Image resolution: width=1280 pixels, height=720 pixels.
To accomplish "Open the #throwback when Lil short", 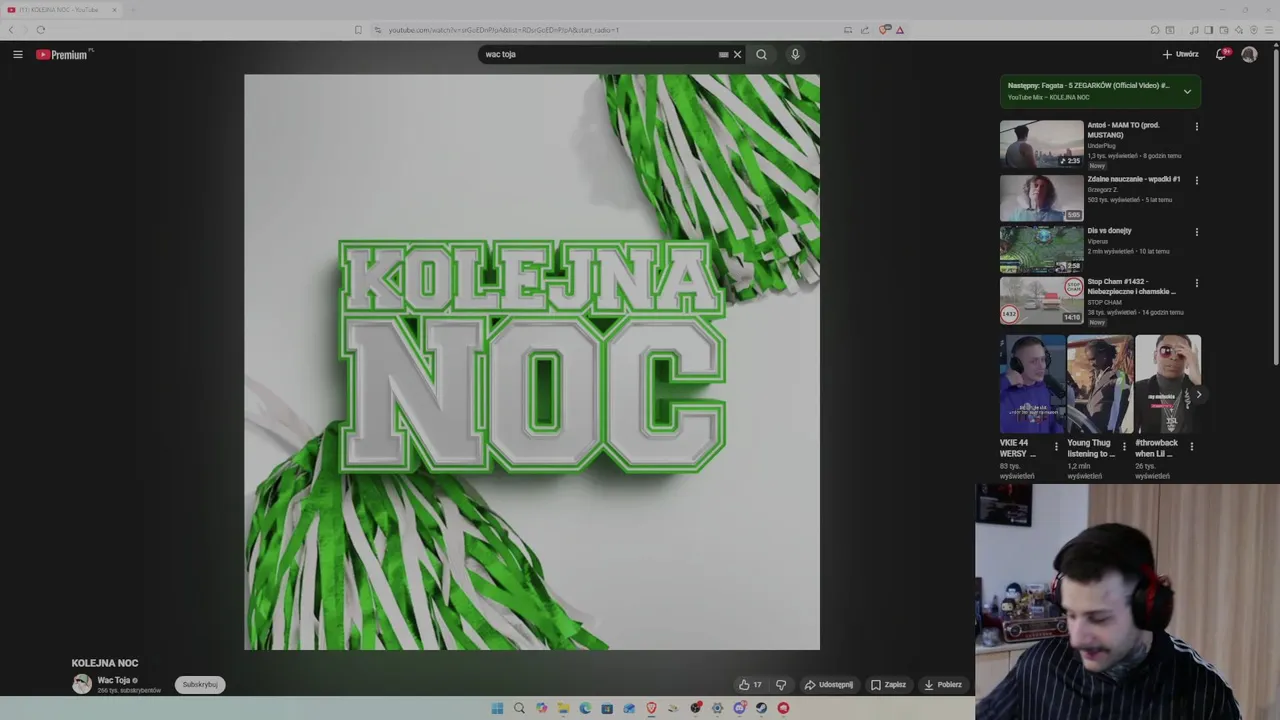I will 1168,385.
